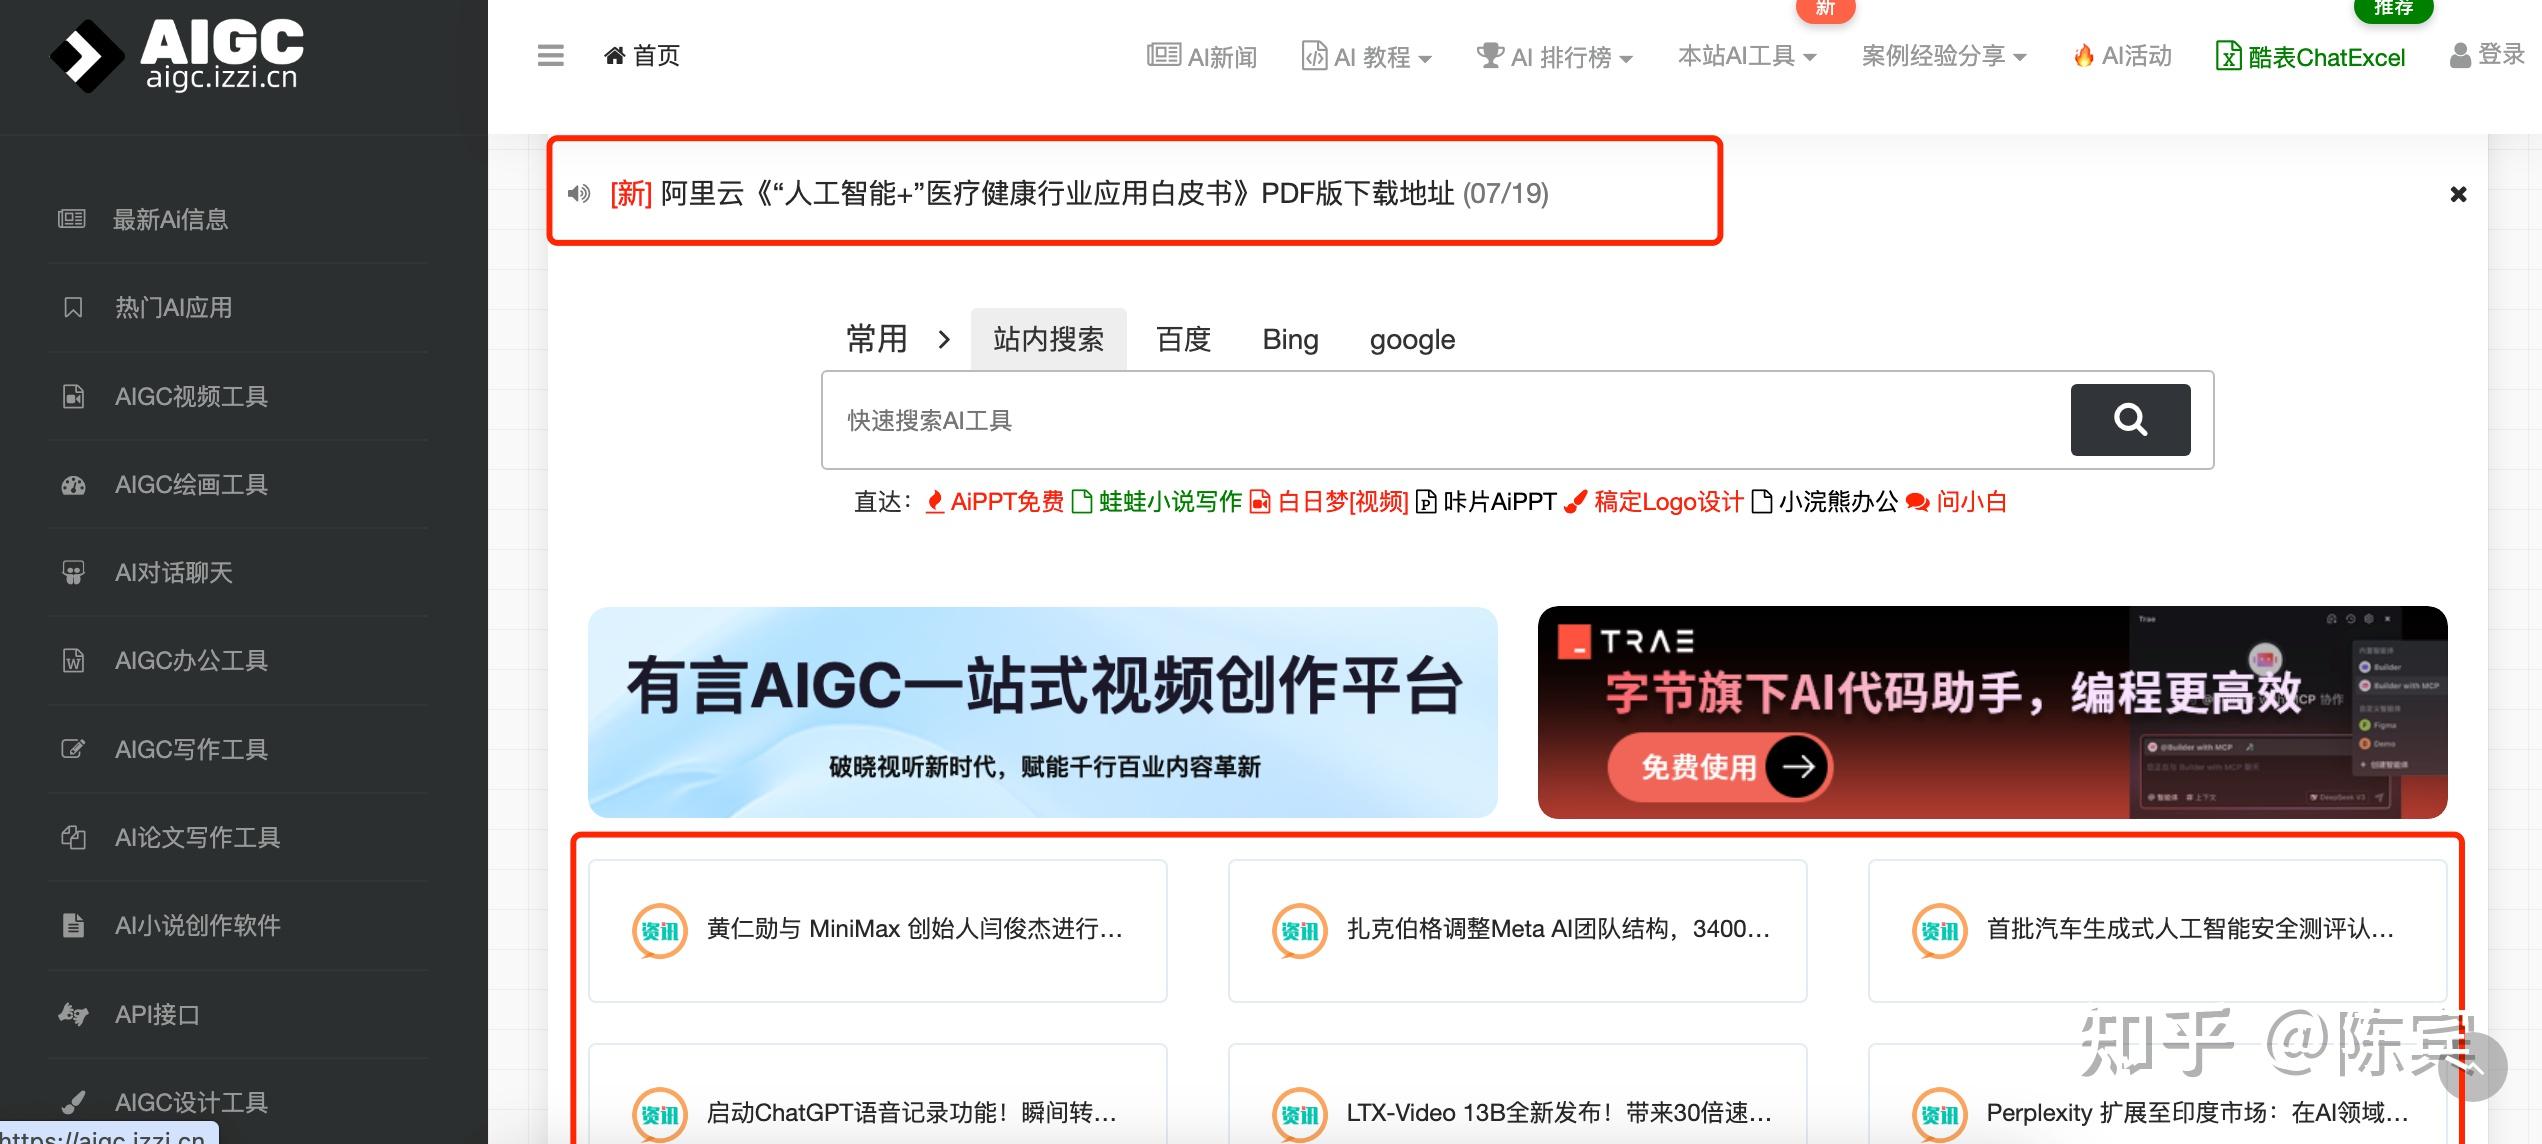Open the hamburger navigation menu
Screen dimensions: 2542x1144
point(550,56)
